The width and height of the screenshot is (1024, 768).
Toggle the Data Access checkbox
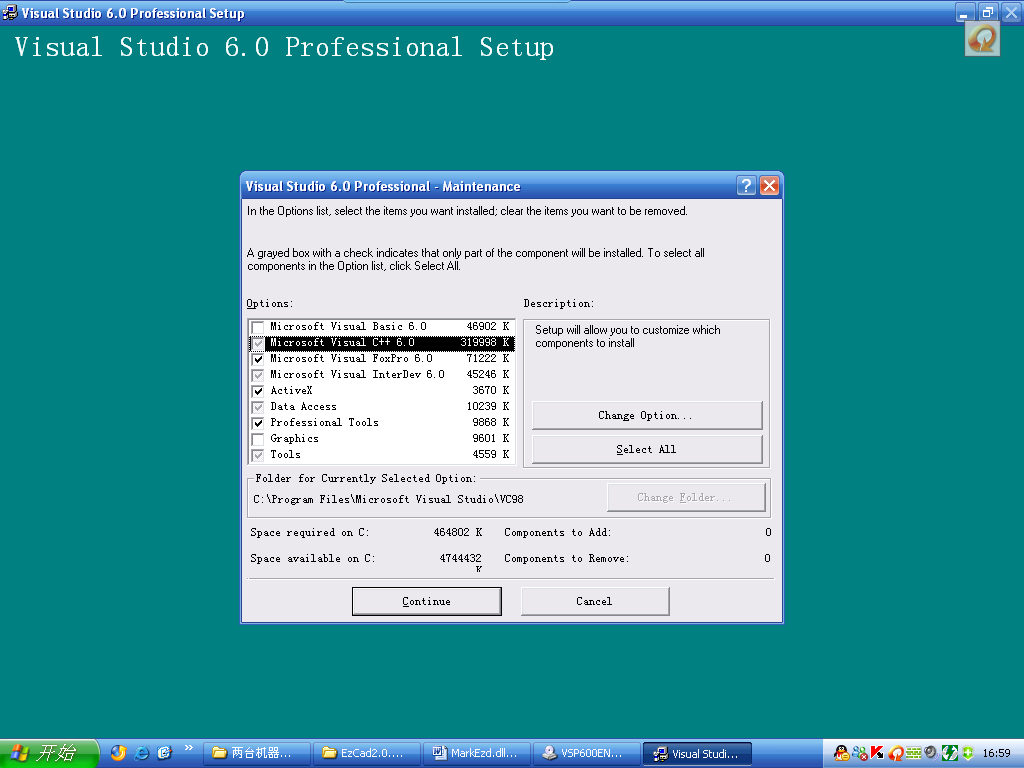click(x=258, y=407)
